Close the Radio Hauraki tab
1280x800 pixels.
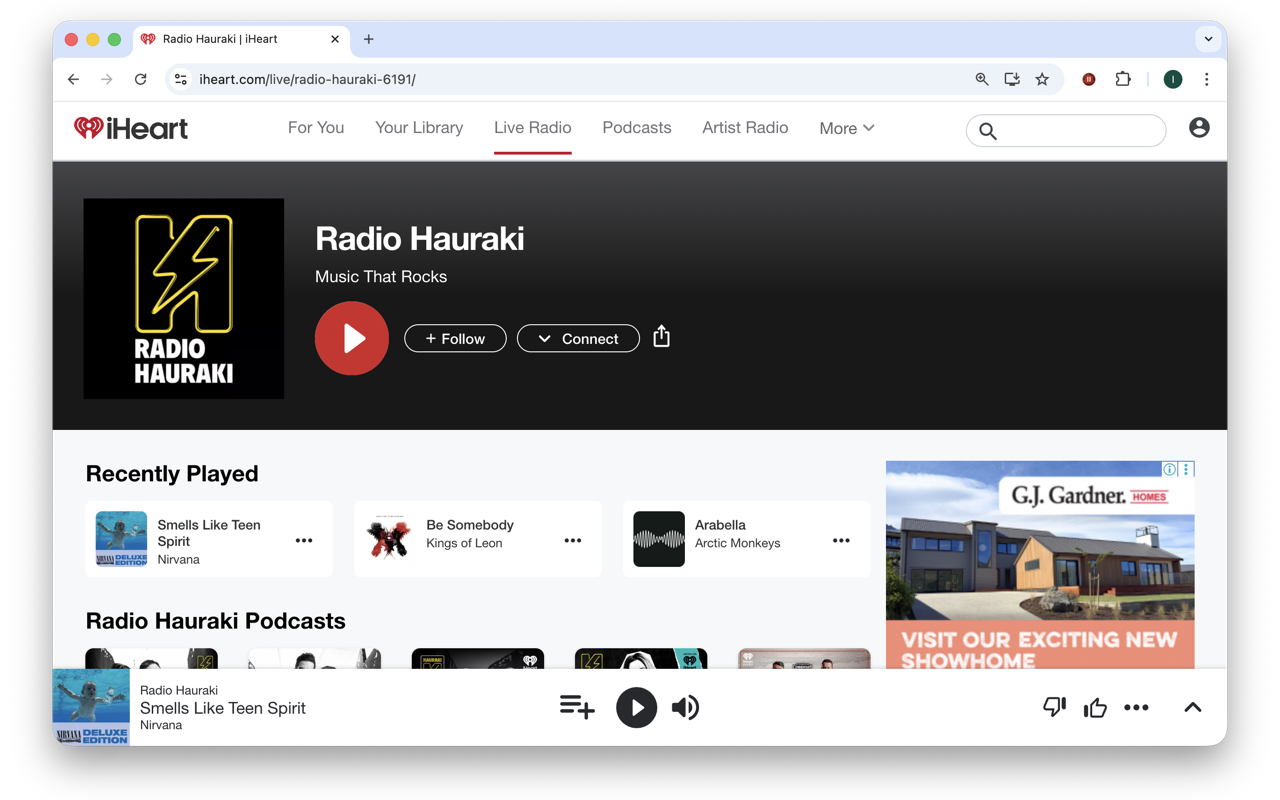[335, 39]
